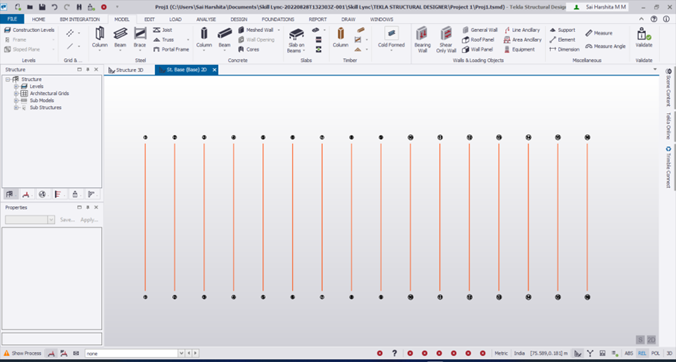Open the Trimble Connect side panel
This screenshot has height=362, width=676.
click(x=669, y=167)
